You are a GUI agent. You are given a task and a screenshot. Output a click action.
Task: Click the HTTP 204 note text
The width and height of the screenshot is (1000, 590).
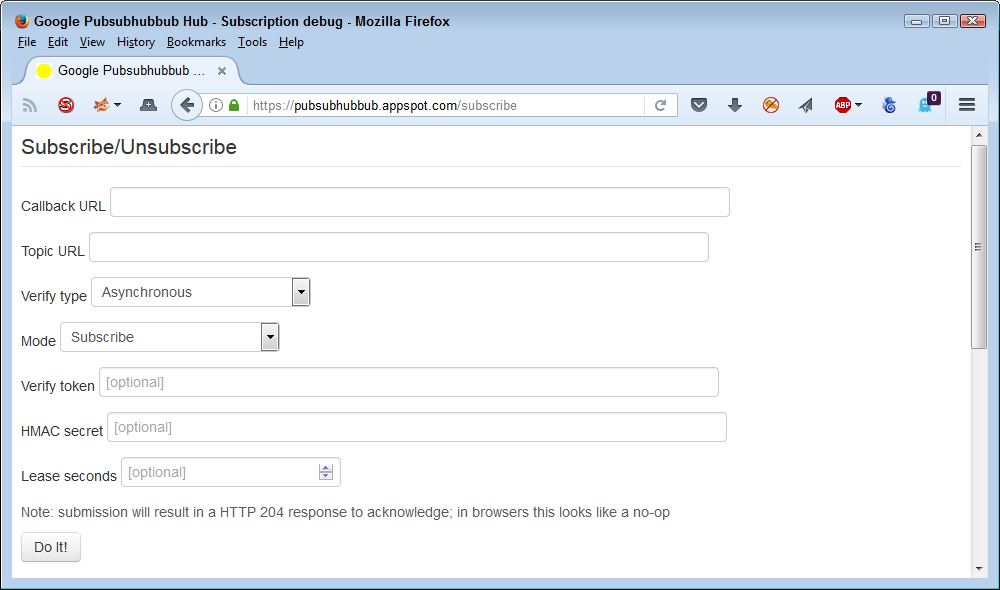[x=345, y=512]
